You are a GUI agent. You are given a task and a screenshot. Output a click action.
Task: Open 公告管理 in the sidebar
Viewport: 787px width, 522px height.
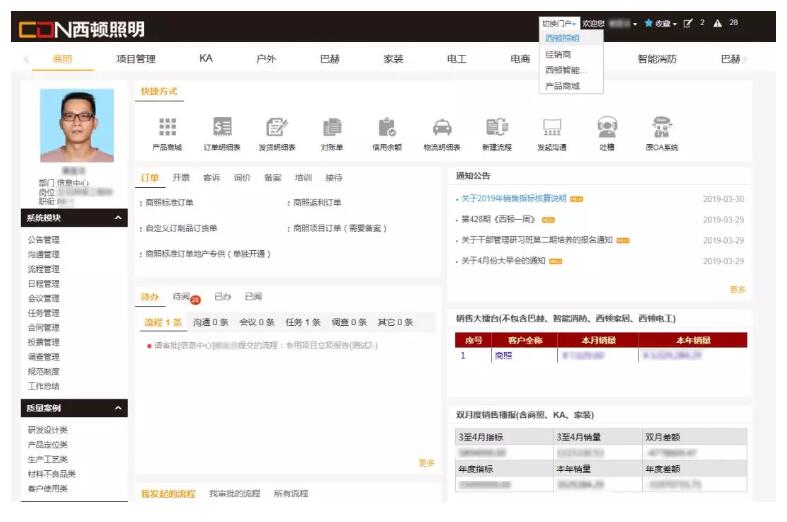point(44,240)
